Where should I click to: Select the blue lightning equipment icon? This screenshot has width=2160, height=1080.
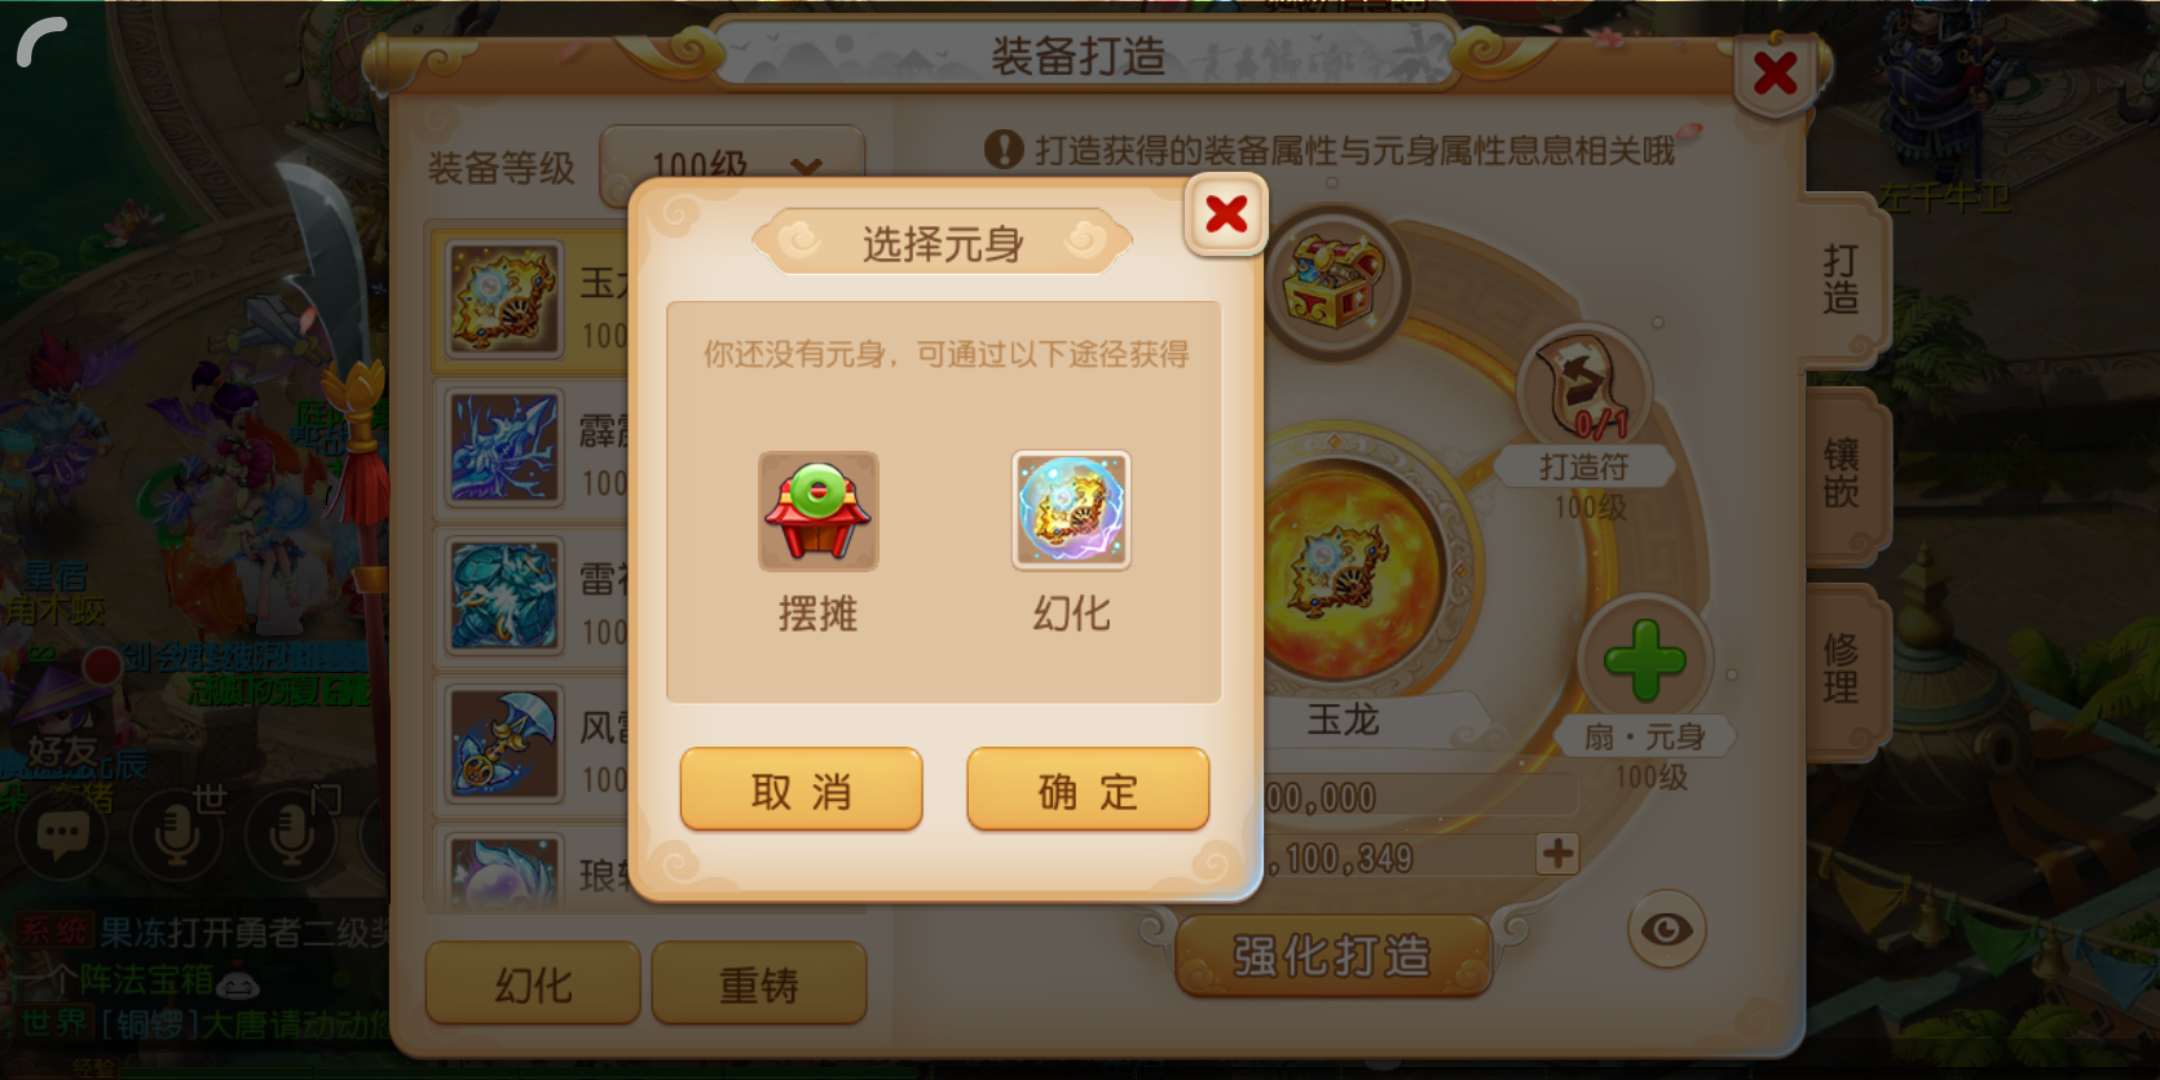pyautogui.click(x=504, y=447)
